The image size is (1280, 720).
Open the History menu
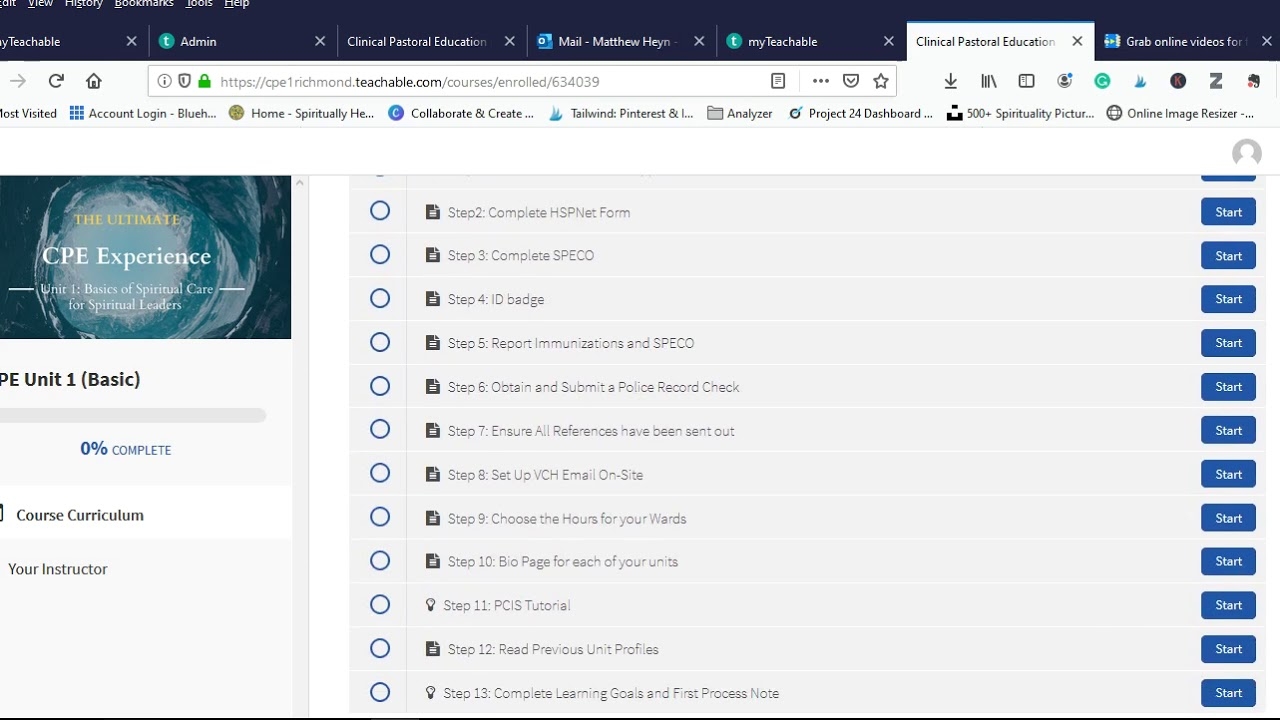tap(84, 4)
